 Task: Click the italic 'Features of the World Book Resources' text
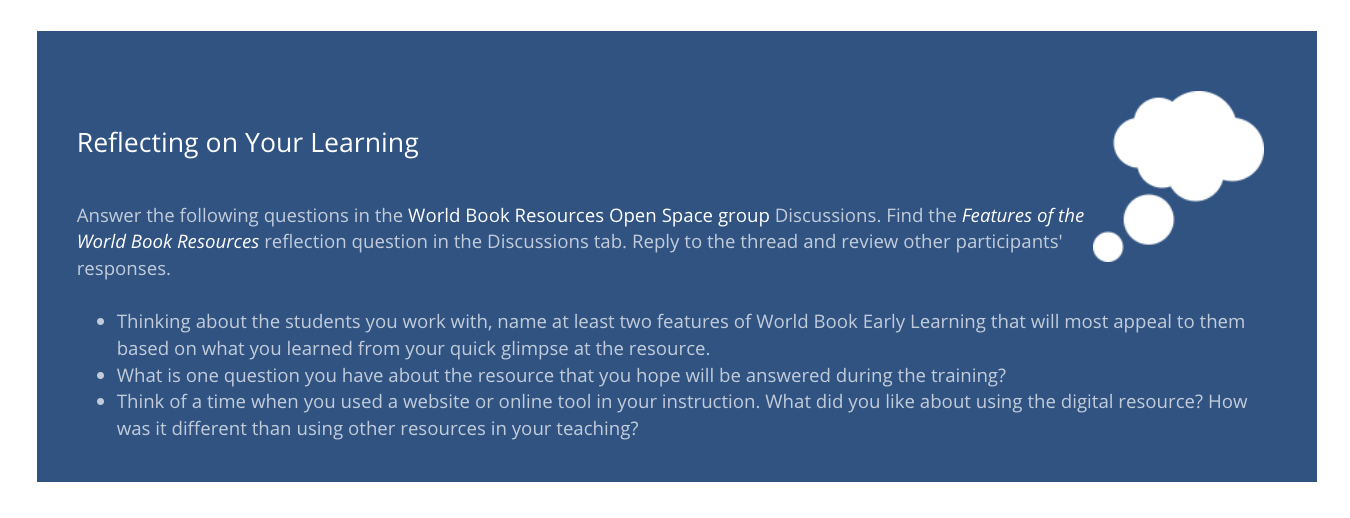tap(580, 228)
